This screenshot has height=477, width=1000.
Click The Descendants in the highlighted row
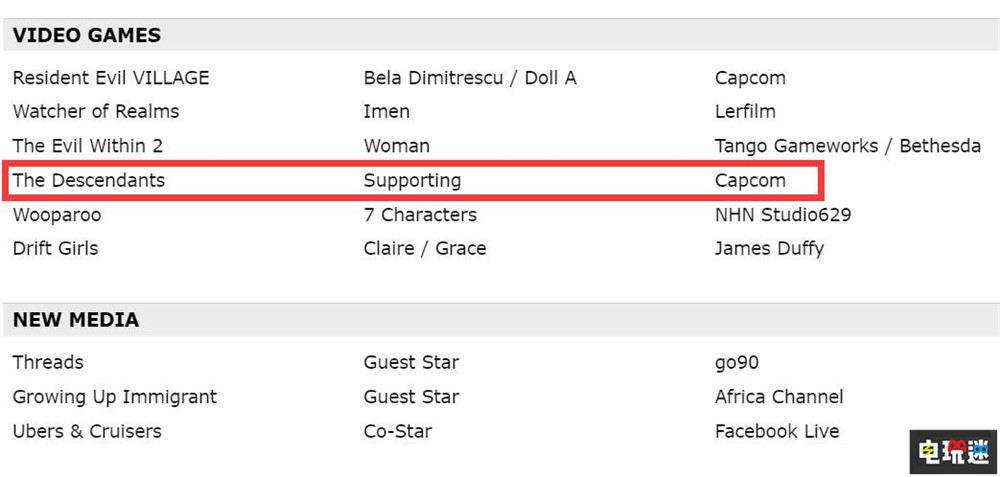tap(89, 181)
